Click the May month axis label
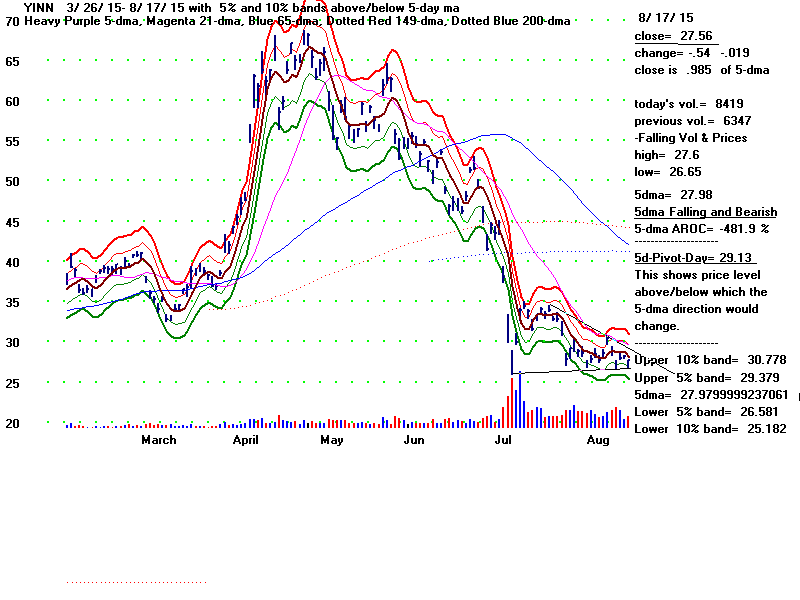 pos(331,440)
